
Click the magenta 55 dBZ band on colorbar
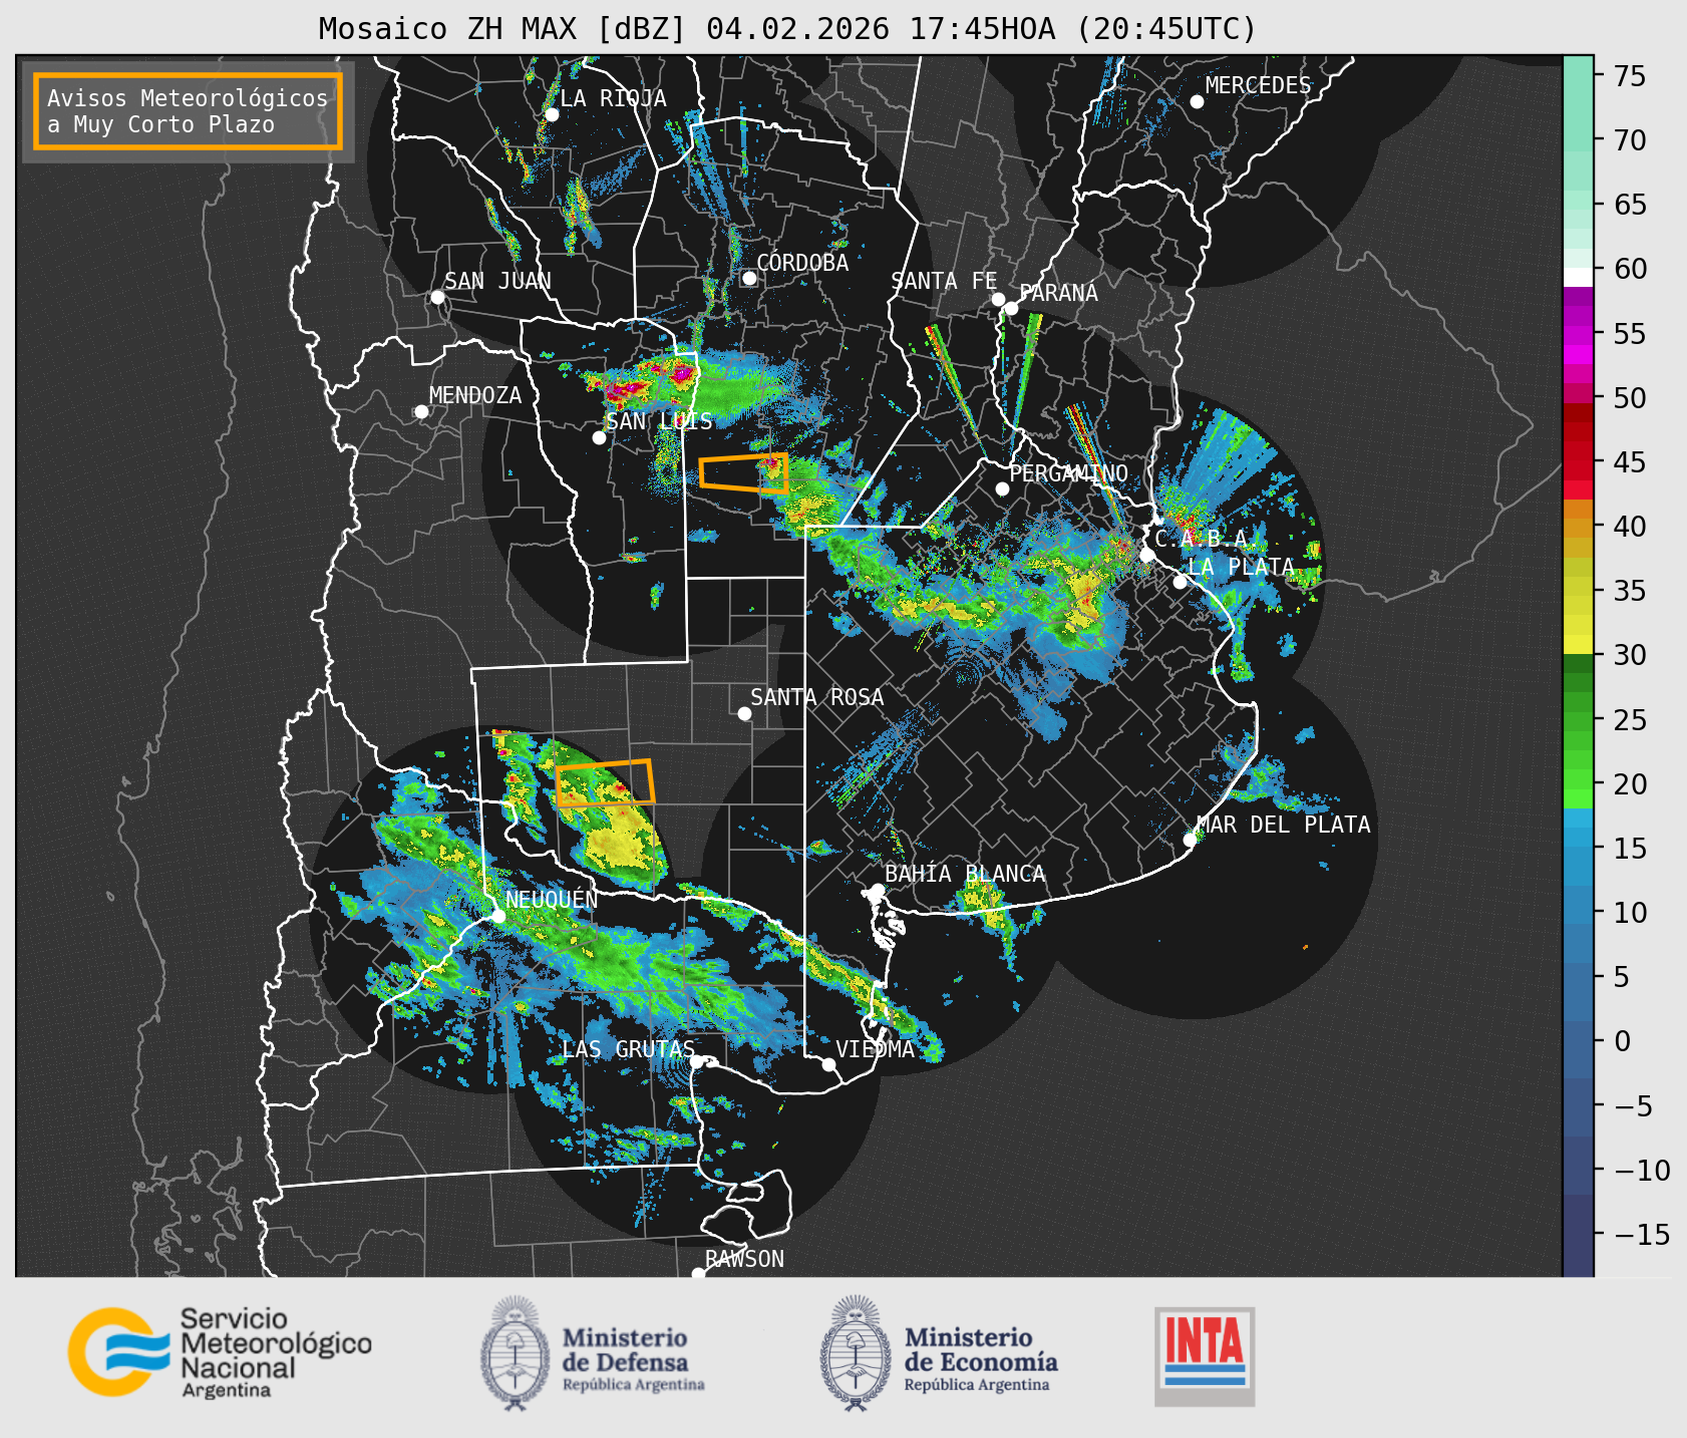point(1578,334)
